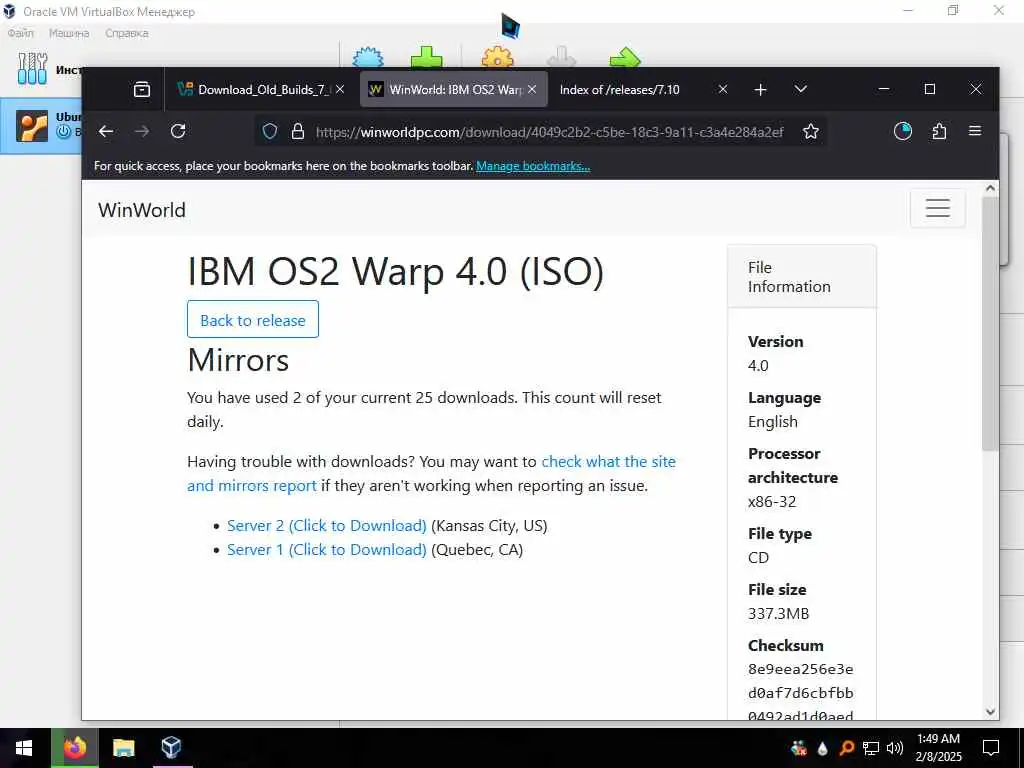Open tracking protection shield icon
The width and height of the screenshot is (1024, 768).
point(270,132)
